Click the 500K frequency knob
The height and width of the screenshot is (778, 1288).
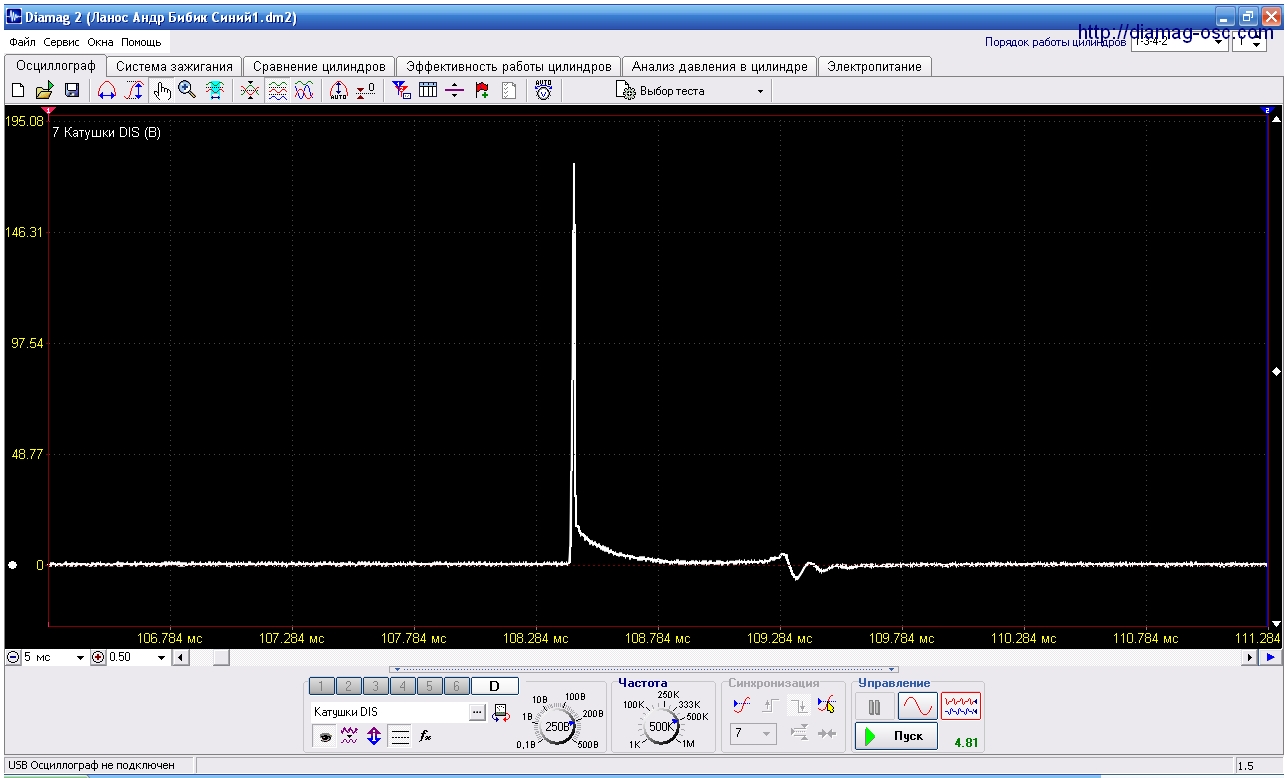point(661,725)
